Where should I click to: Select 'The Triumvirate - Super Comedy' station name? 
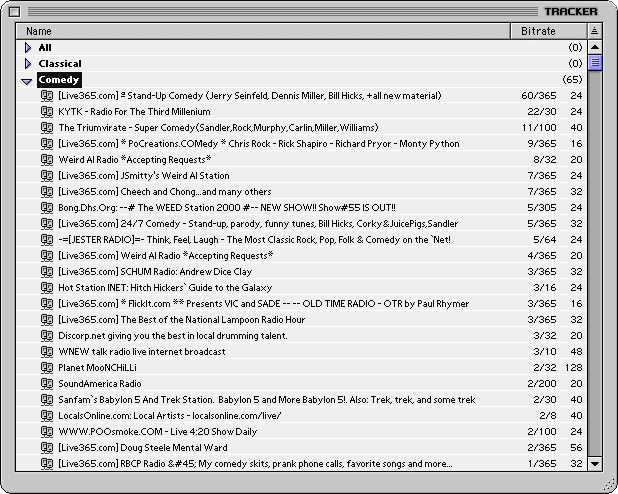tap(218, 128)
